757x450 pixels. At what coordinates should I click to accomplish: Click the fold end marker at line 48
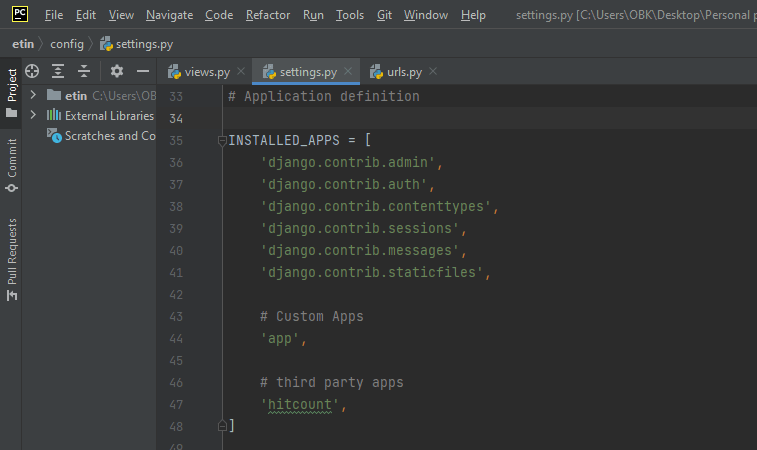(222, 425)
